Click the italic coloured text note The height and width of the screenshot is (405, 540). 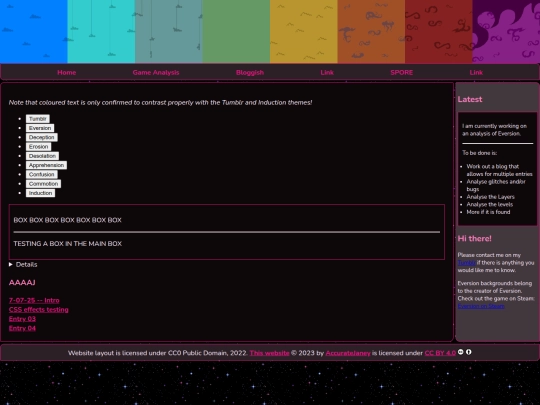click(x=160, y=103)
